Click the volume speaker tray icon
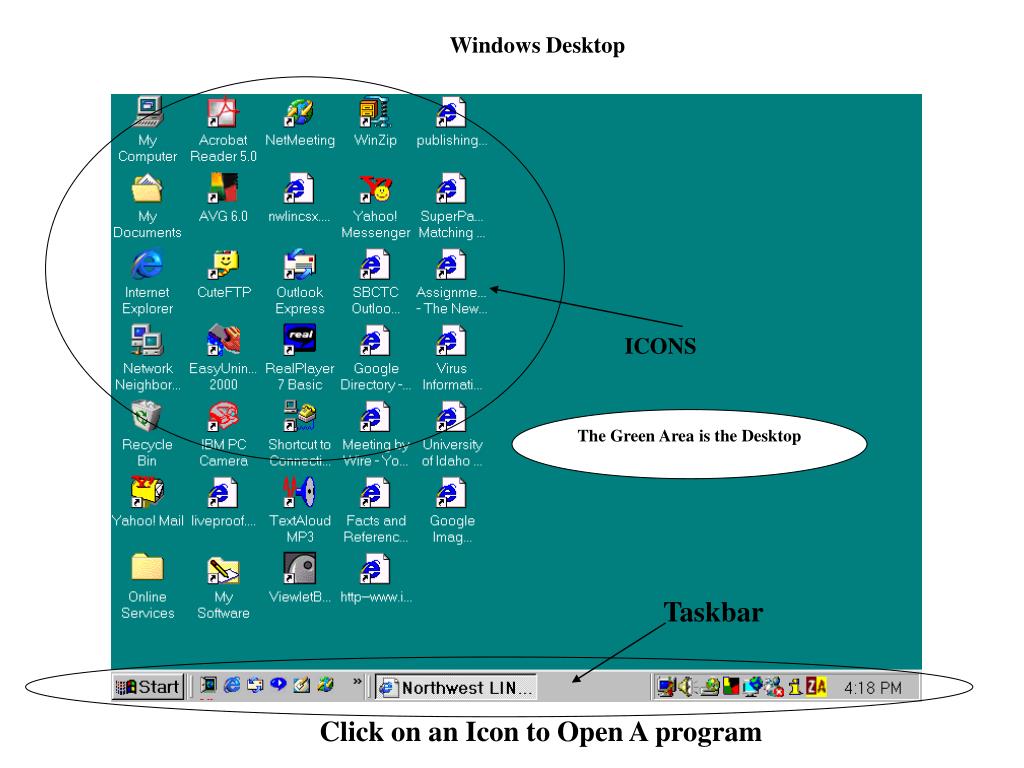The width and height of the screenshot is (1024, 768). pos(685,687)
